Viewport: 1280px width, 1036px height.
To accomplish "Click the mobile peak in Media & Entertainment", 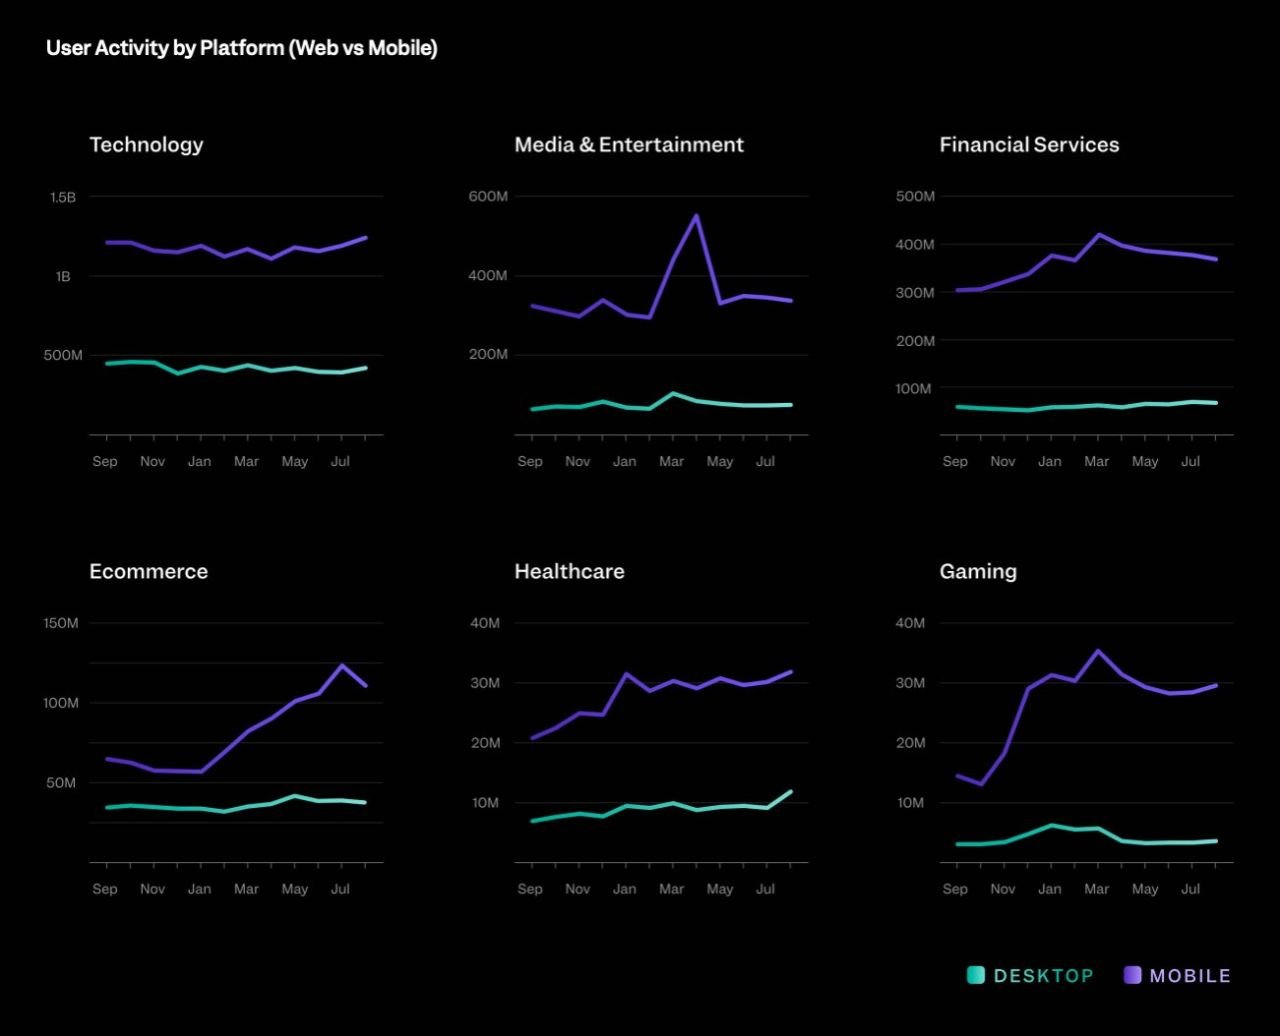I will pos(696,215).
